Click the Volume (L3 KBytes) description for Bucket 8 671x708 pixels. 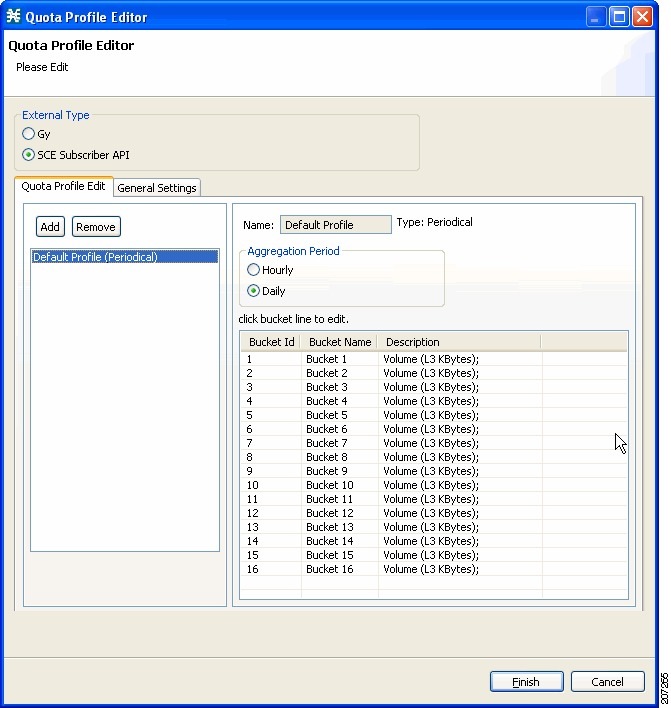(460, 457)
